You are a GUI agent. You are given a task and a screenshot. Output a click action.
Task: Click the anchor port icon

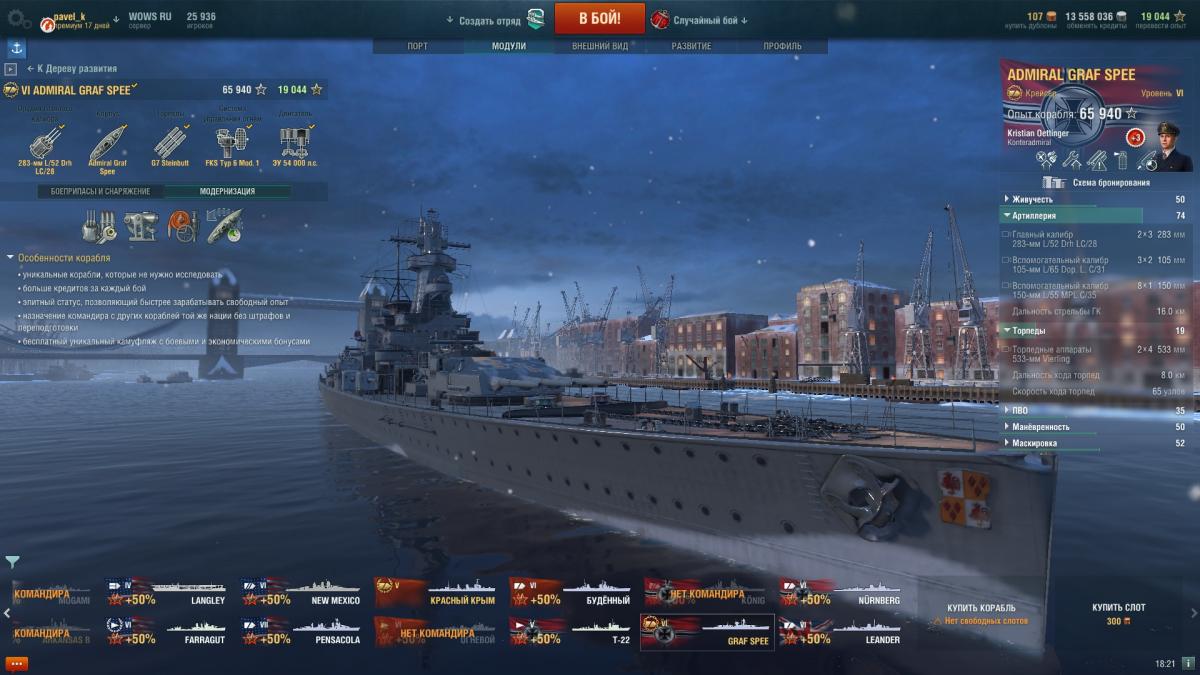[16, 48]
